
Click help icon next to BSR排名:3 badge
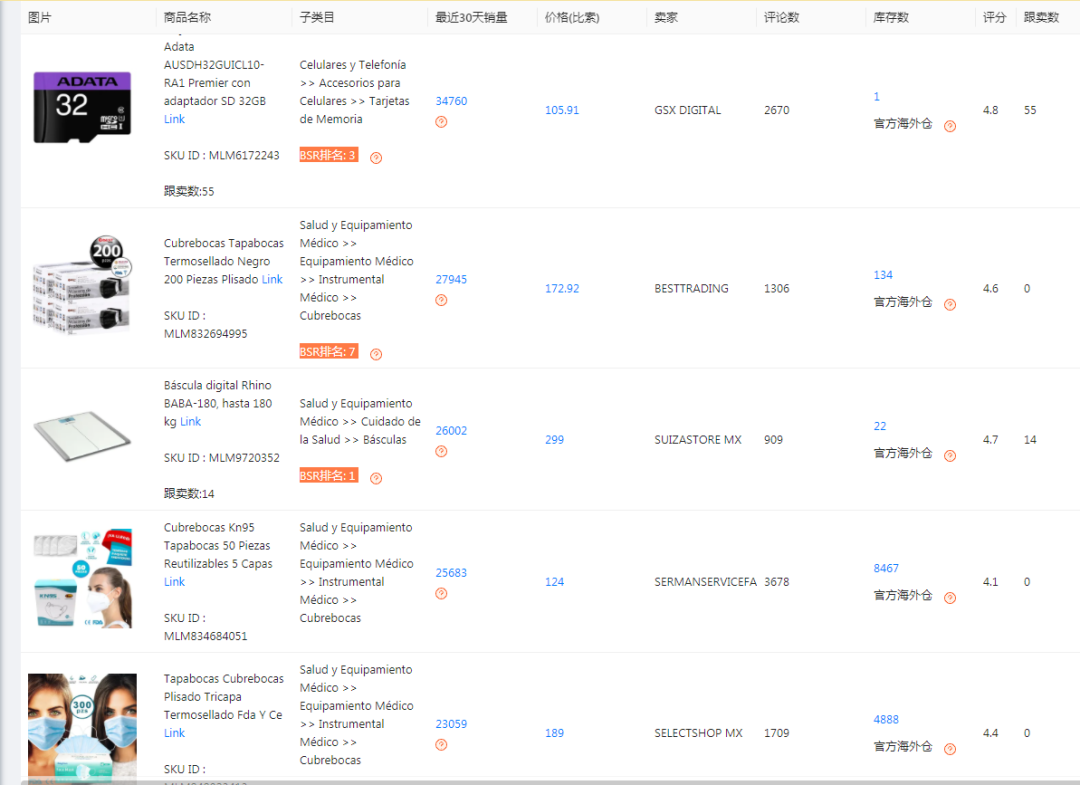[375, 157]
